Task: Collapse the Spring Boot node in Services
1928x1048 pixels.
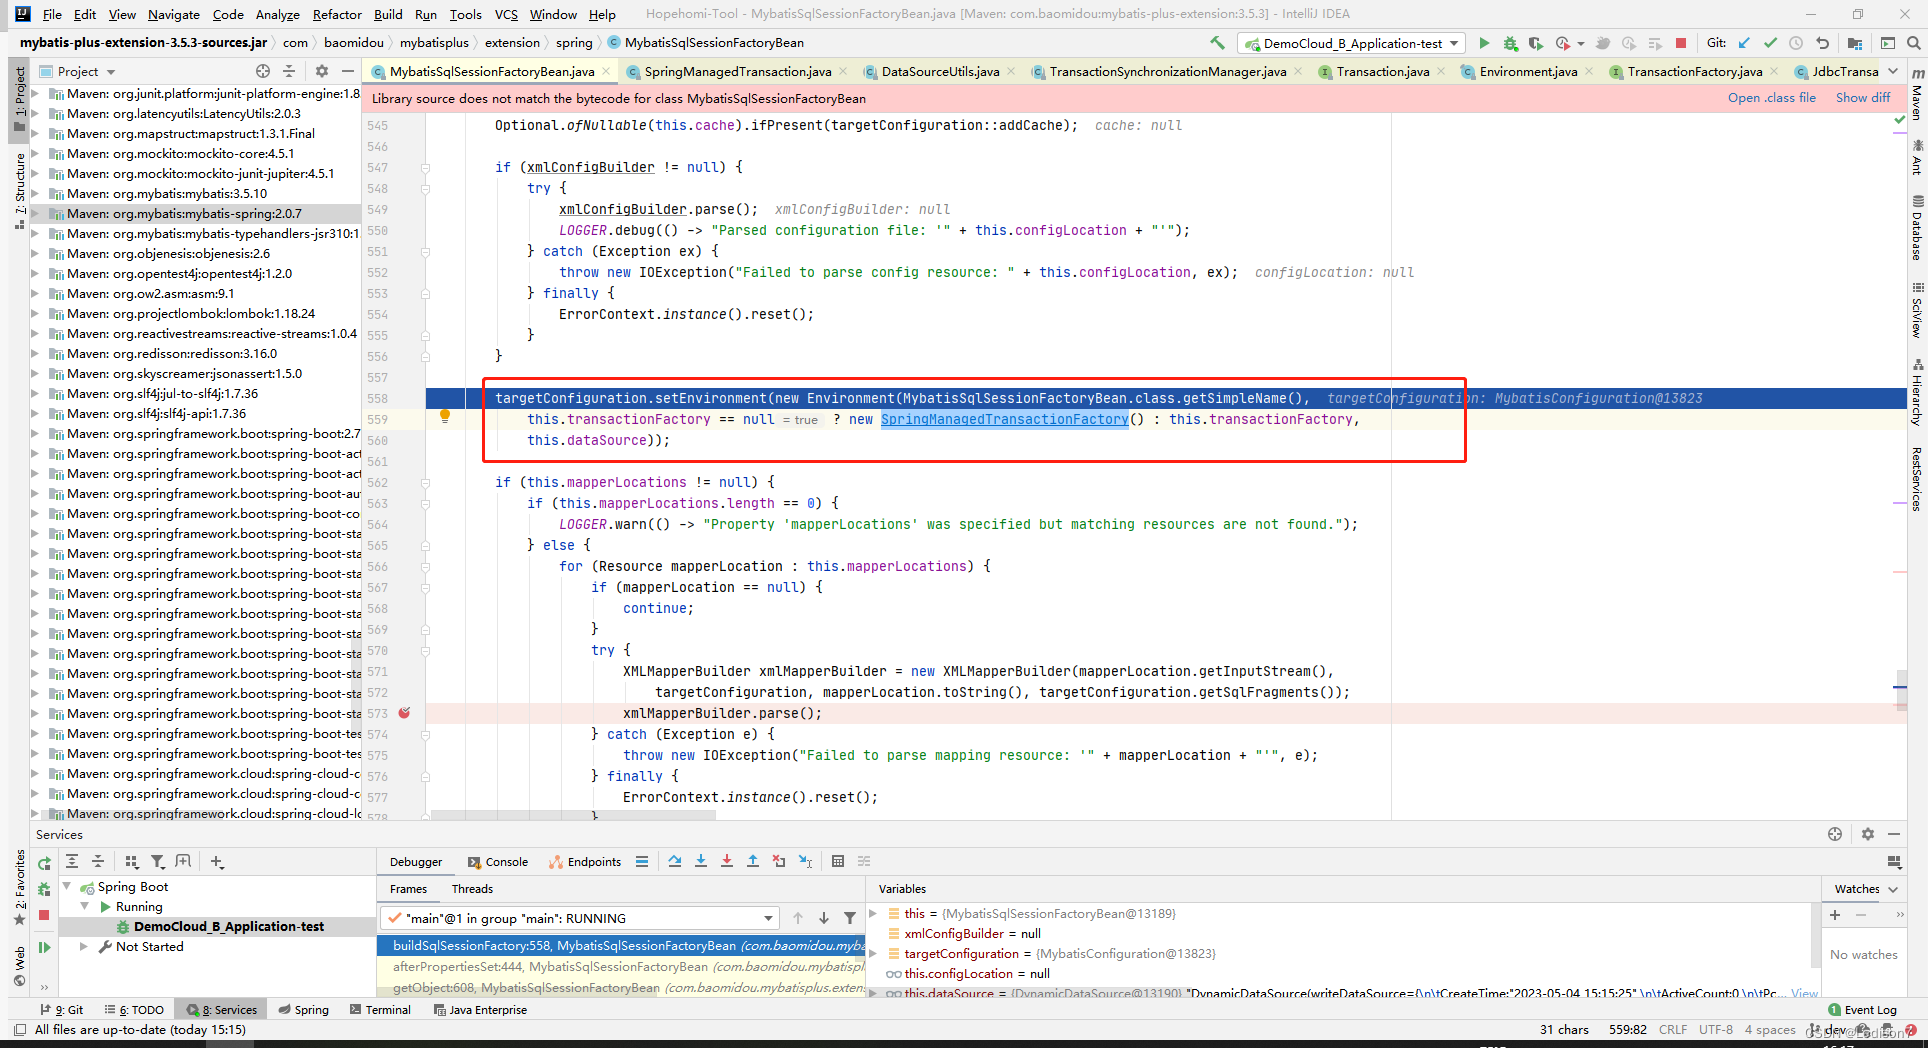Action: pyautogui.click(x=67, y=886)
